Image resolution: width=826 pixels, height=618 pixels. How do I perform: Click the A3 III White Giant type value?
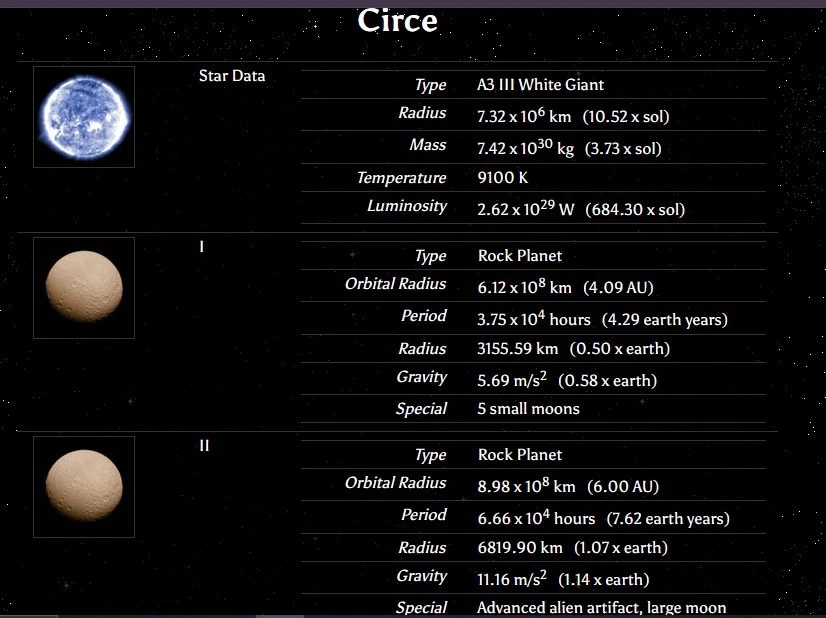(x=541, y=85)
